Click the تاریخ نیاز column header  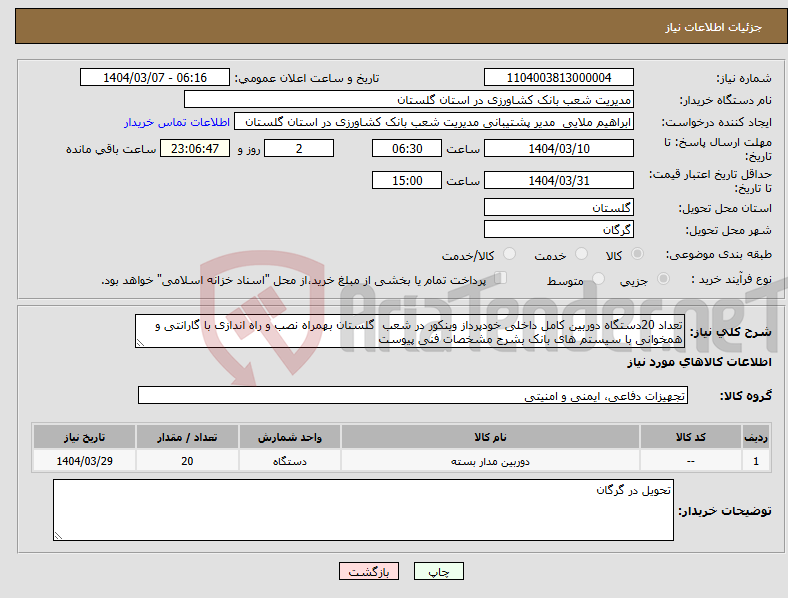tap(84, 437)
